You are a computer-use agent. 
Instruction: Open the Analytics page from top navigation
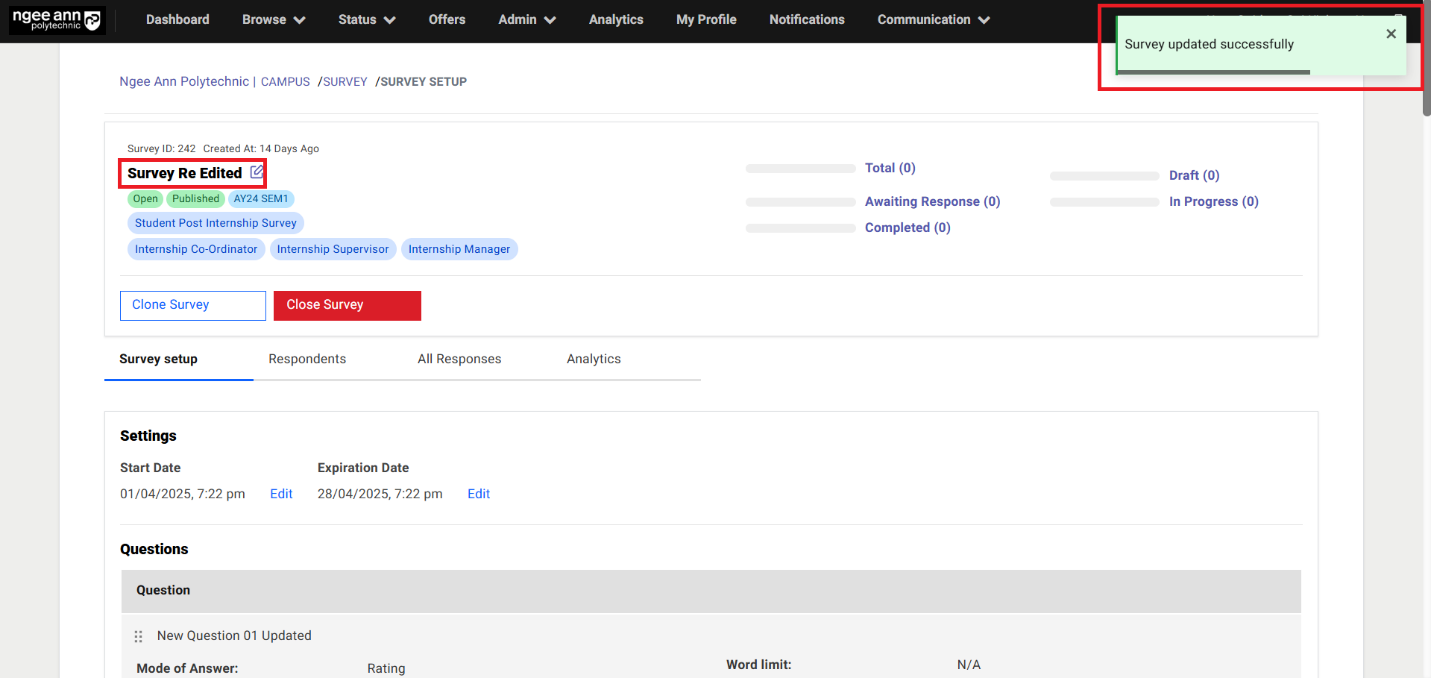point(616,20)
